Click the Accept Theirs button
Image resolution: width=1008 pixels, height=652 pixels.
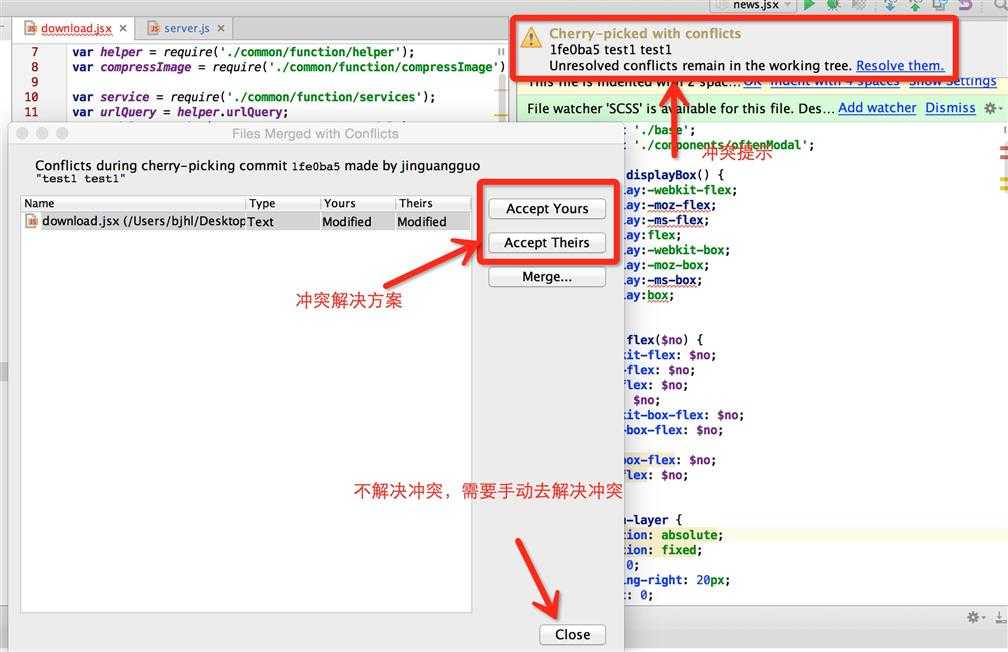pyautogui.click(x=546, y=242)
